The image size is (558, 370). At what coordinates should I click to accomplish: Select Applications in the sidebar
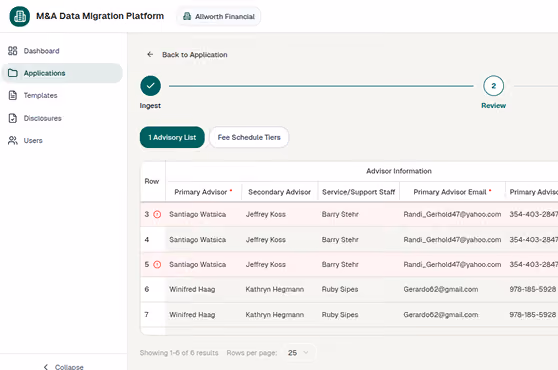tap(62, 73)
